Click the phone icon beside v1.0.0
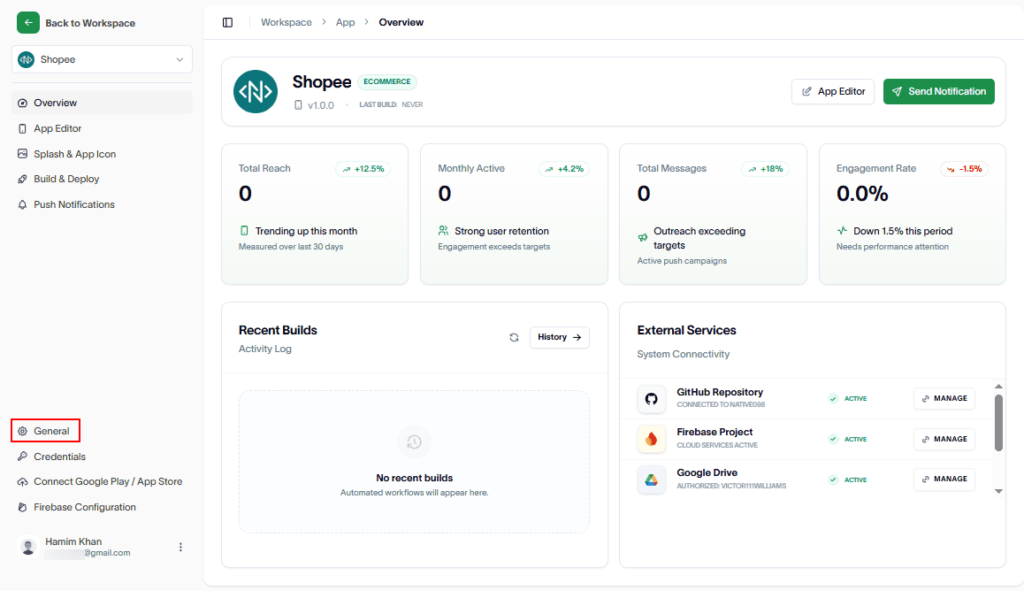The image size is (1024, 591). pos(298,105)
